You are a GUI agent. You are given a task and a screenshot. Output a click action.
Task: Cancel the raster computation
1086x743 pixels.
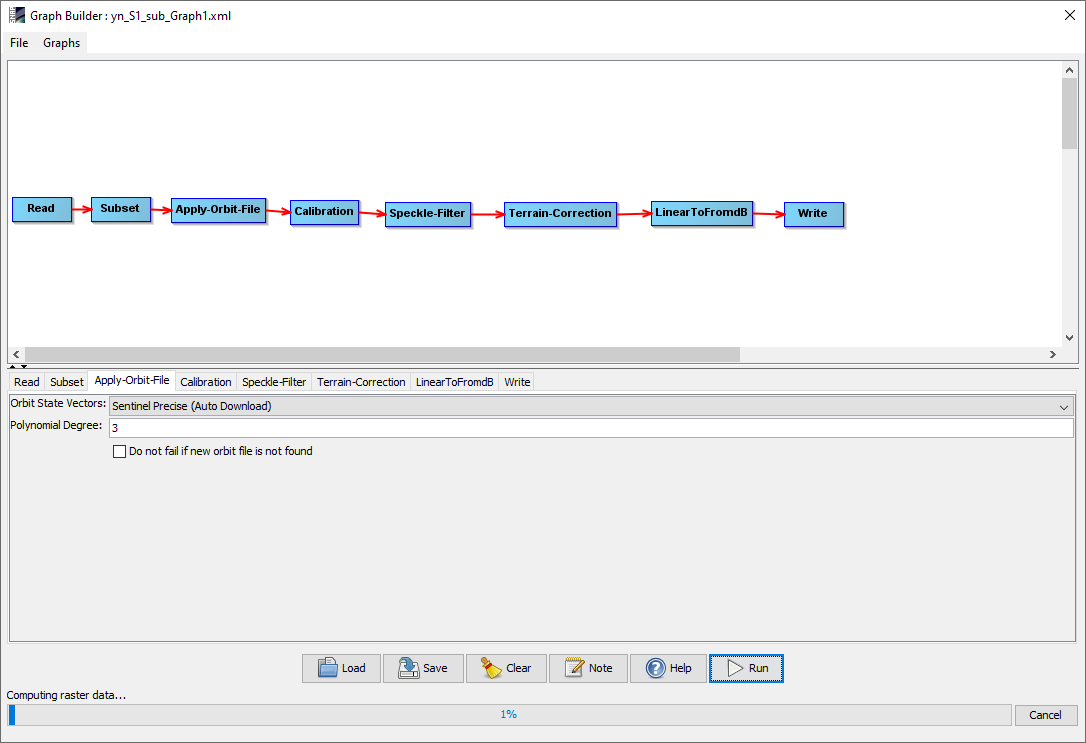coord(1045,715)
